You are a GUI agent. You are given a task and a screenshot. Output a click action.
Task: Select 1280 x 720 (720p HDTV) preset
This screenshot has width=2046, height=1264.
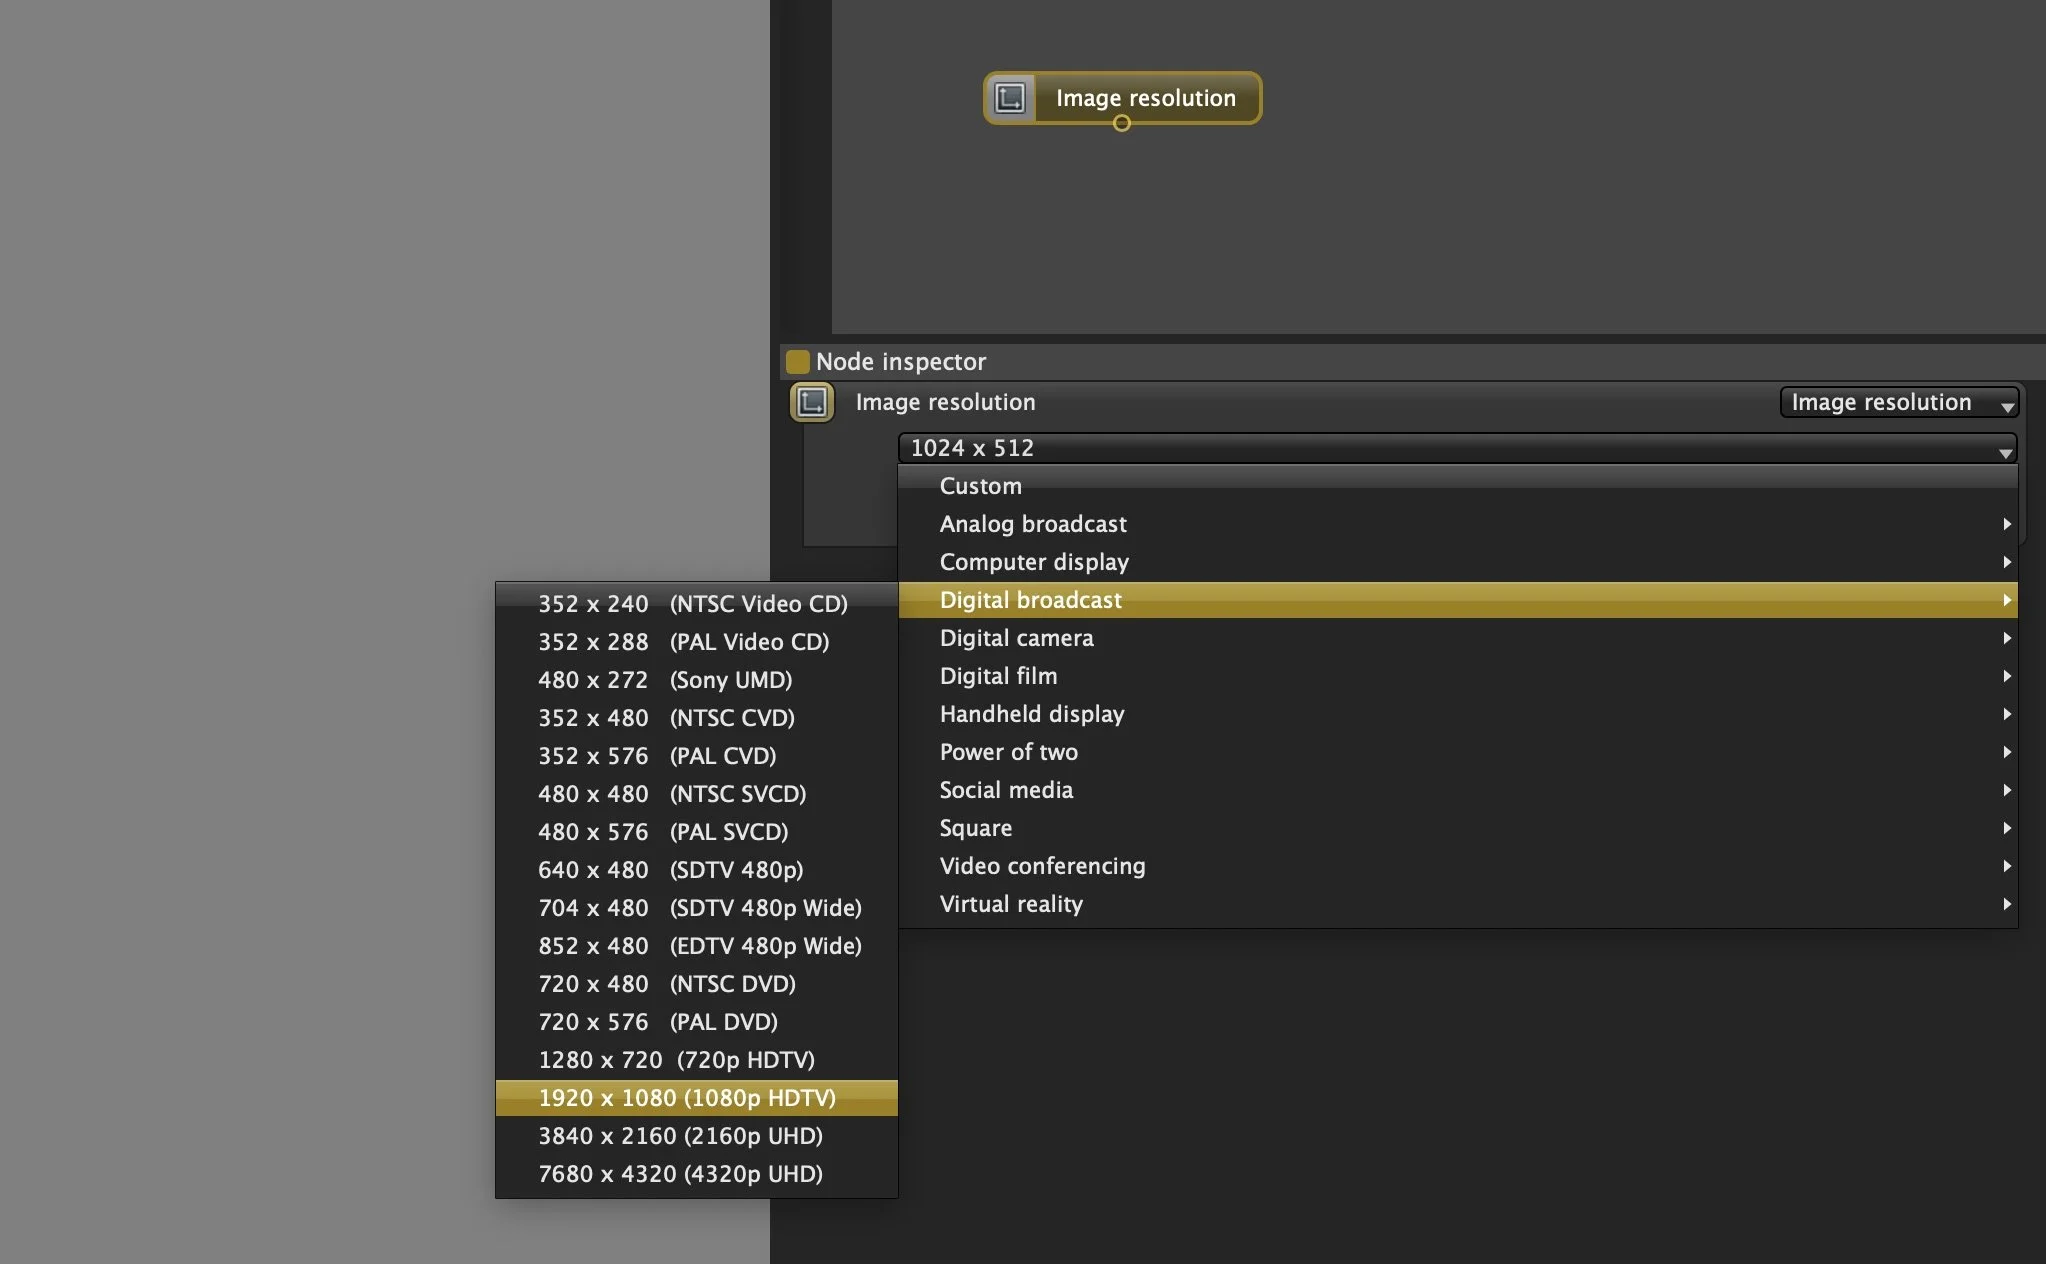(x=677, y=1060)
